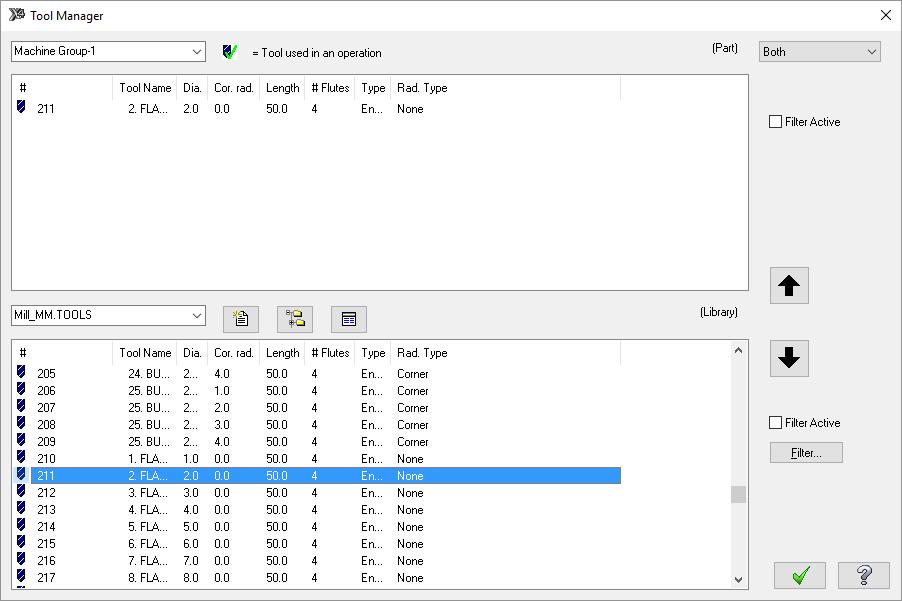This screenshot has width=902, height=601.
Task: Click the down arrow copy-to-library button
Action: [789, 358]
